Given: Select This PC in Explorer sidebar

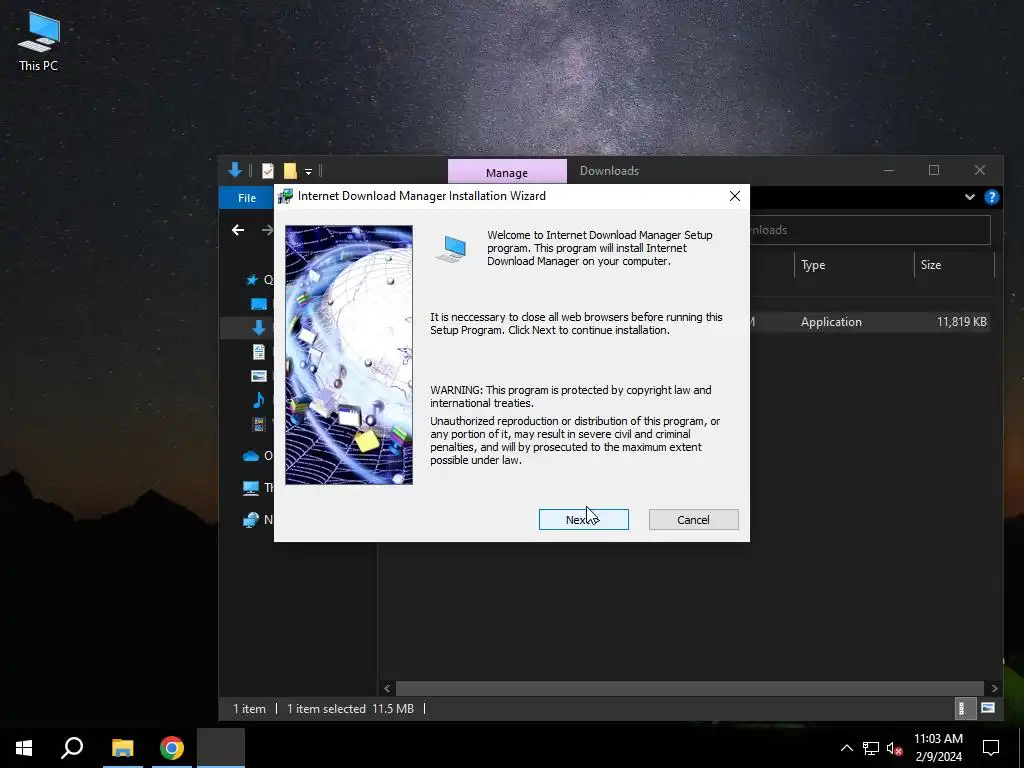Looking at the screenshot, I should pos(251,488).
